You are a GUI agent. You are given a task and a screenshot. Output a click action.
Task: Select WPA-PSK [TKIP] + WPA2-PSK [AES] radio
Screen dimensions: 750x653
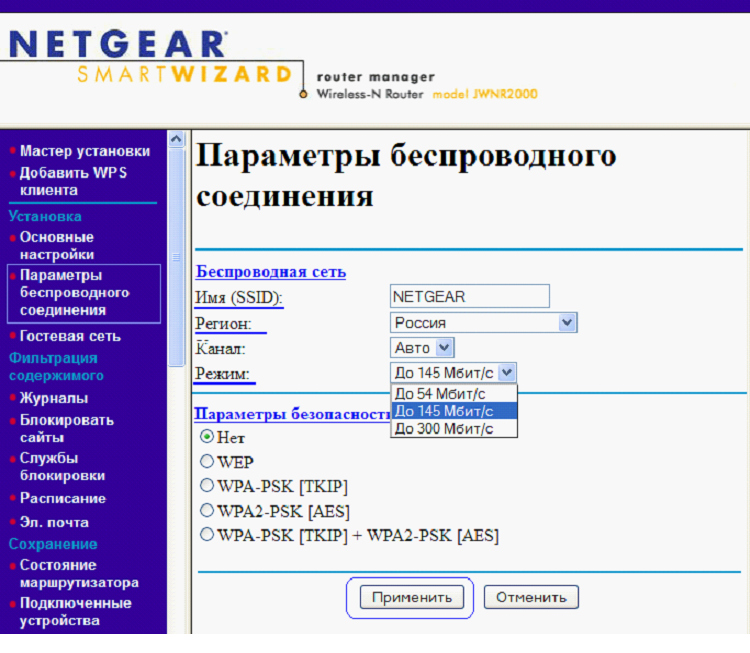[207, 534]
